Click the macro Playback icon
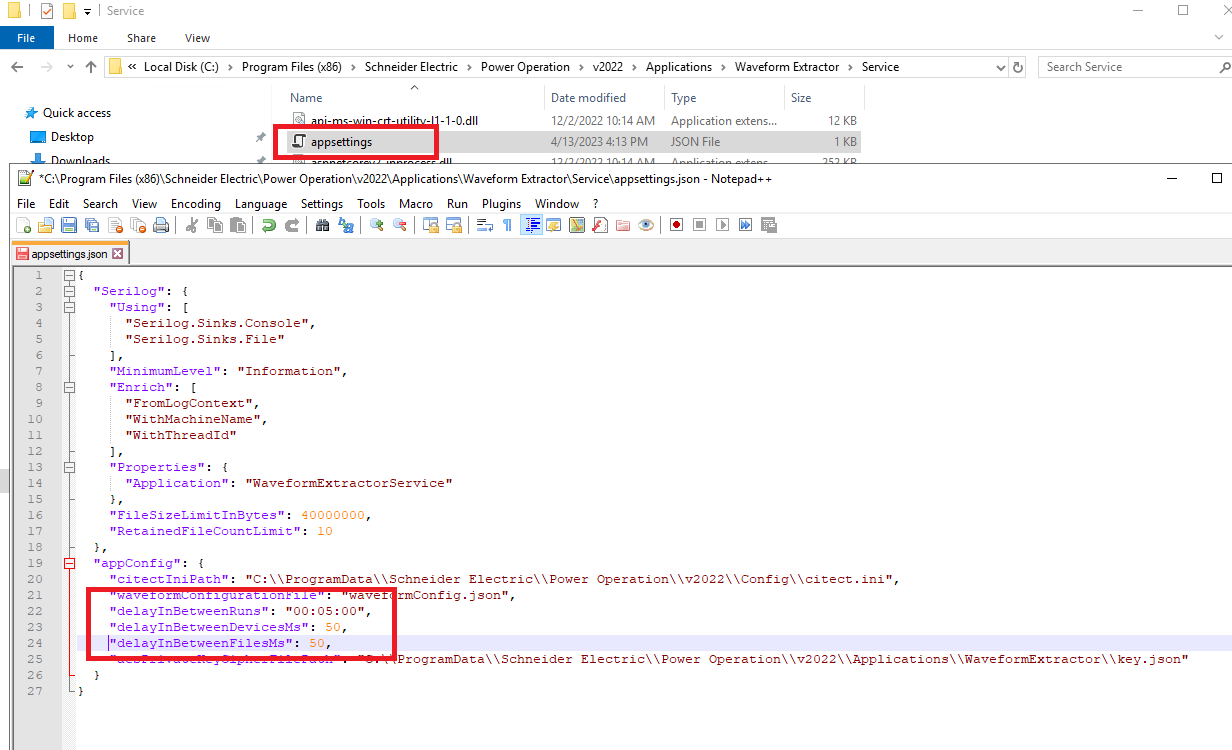The image size is (1232, 750). (x=723, y=225)
